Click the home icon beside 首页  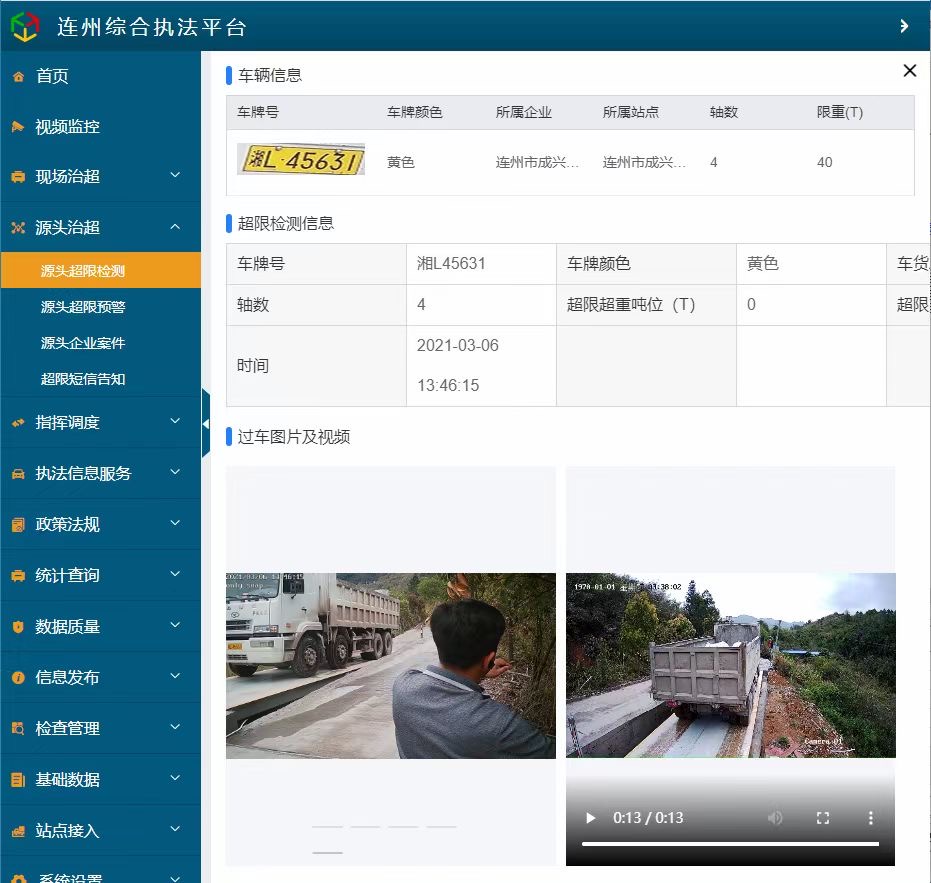pos(18,77)
